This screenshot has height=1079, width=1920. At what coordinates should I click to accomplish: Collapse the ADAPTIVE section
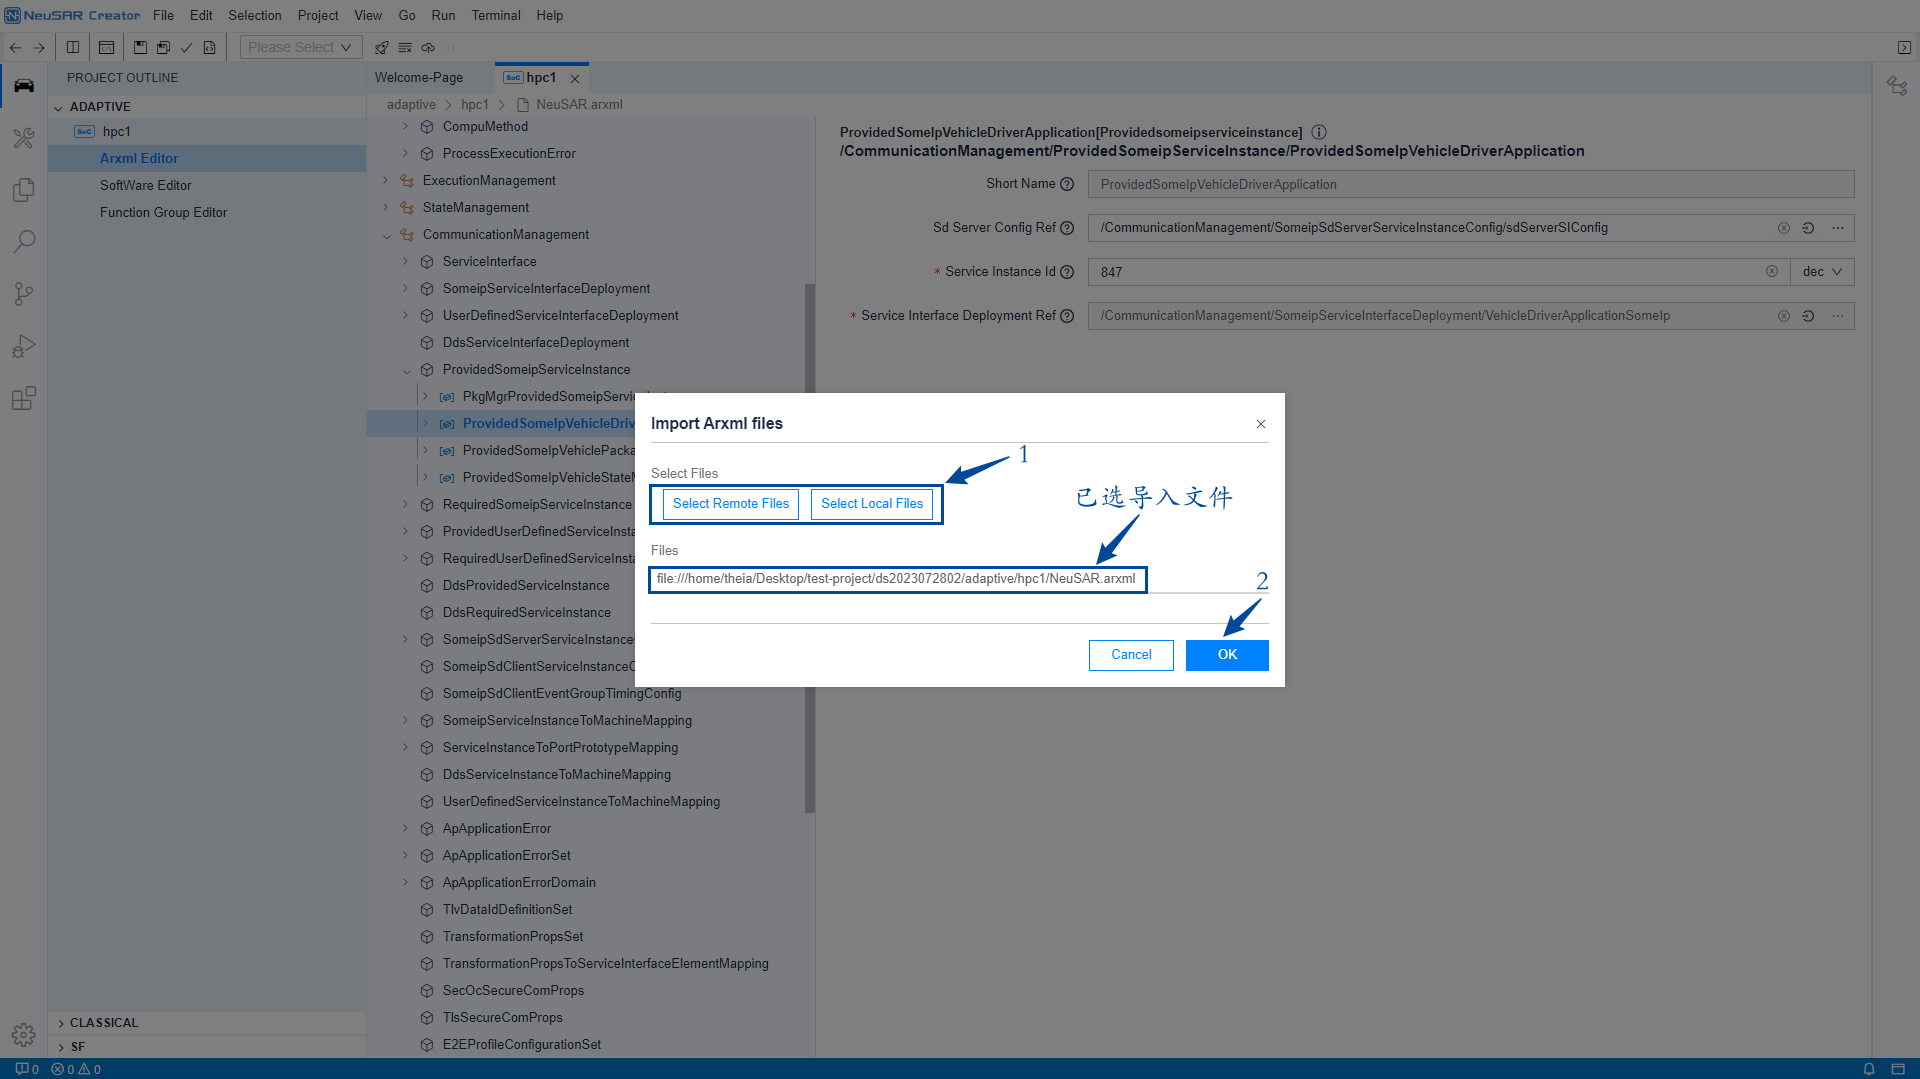[59, 107]
